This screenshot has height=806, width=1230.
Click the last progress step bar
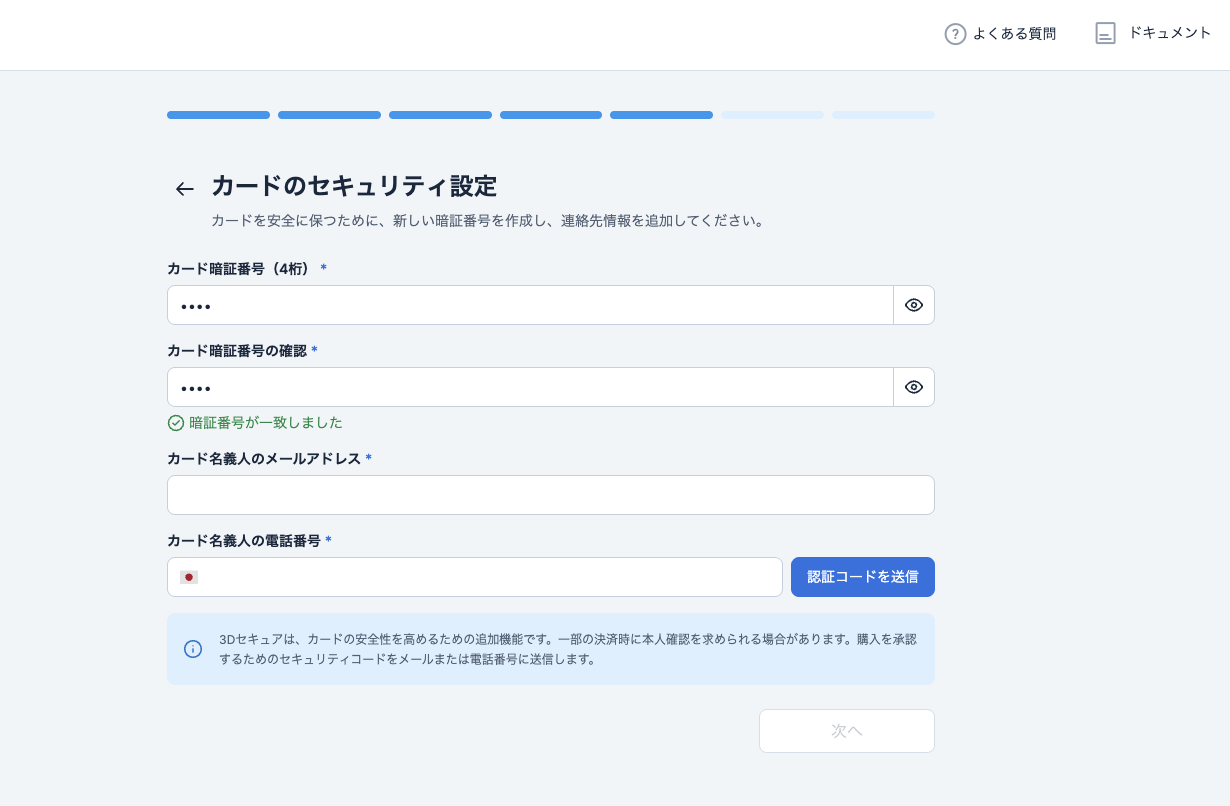pyautogui.click(x=883, y=115)
